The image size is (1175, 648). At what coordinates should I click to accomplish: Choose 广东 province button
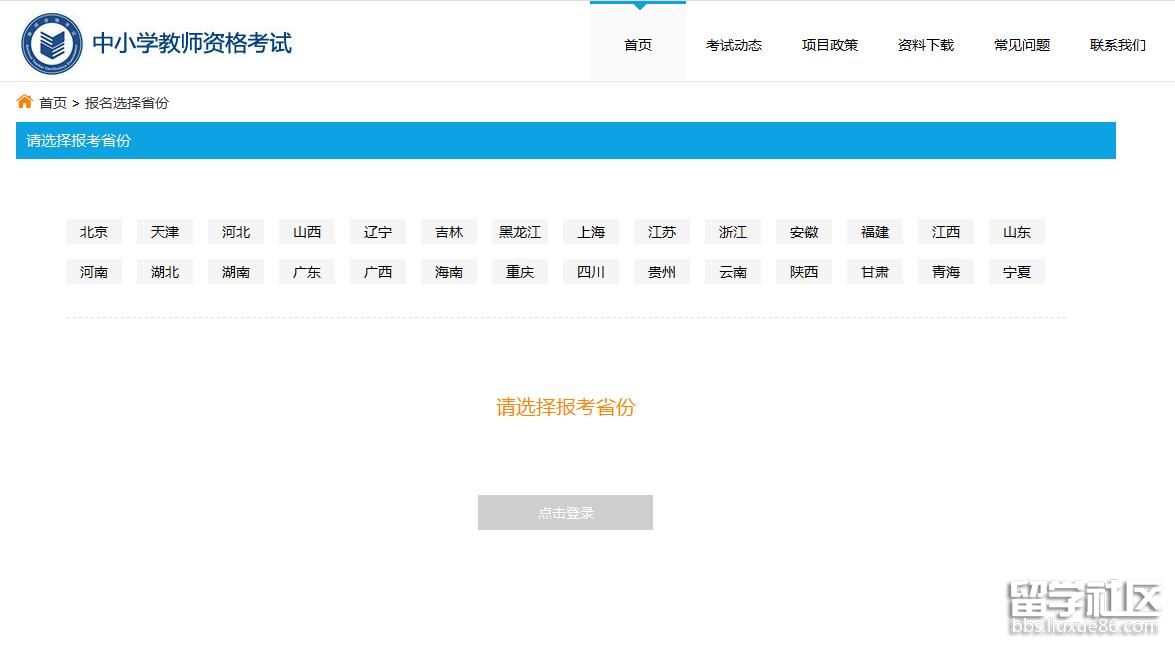pyautogui.click(x=307, y=272)
